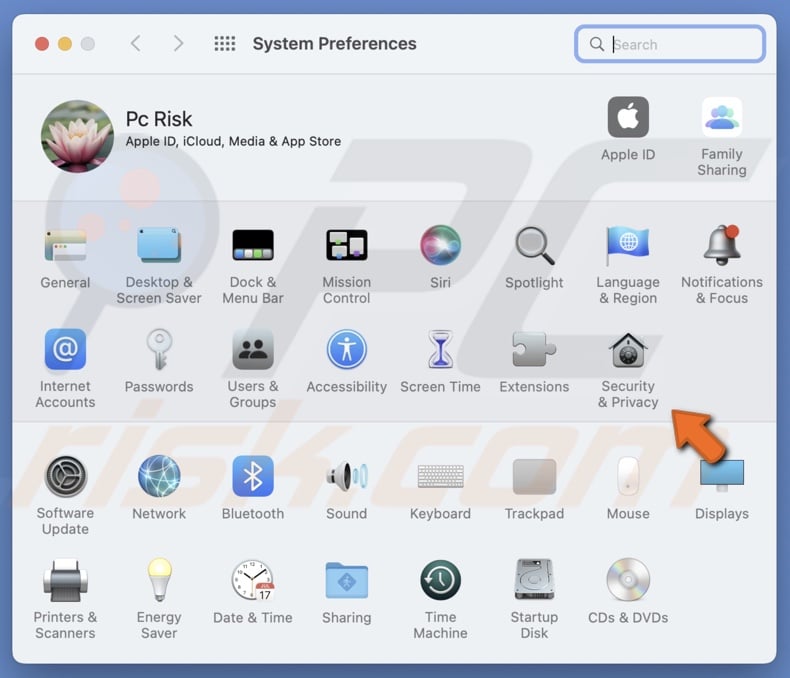Click the Pc Risk profile picture
The width and height of the screenshot is (790, 678).
(77, 136)
